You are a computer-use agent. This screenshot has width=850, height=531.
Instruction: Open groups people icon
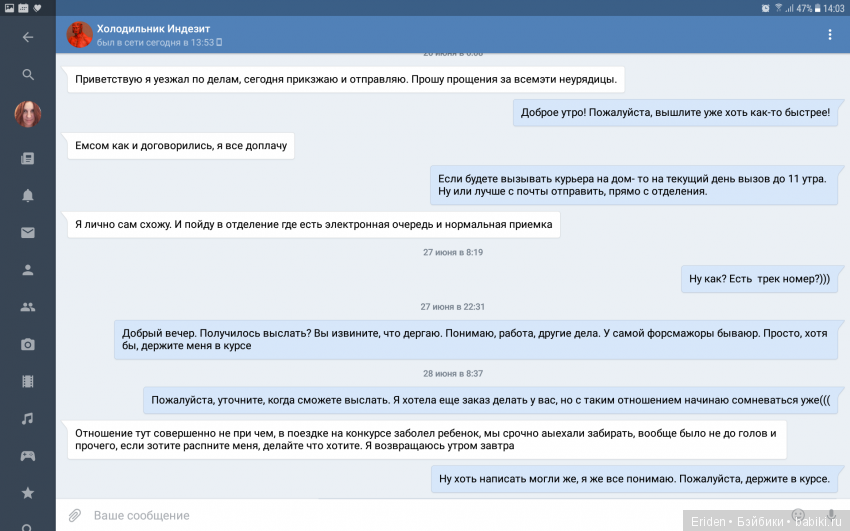[x=27, y=307]
